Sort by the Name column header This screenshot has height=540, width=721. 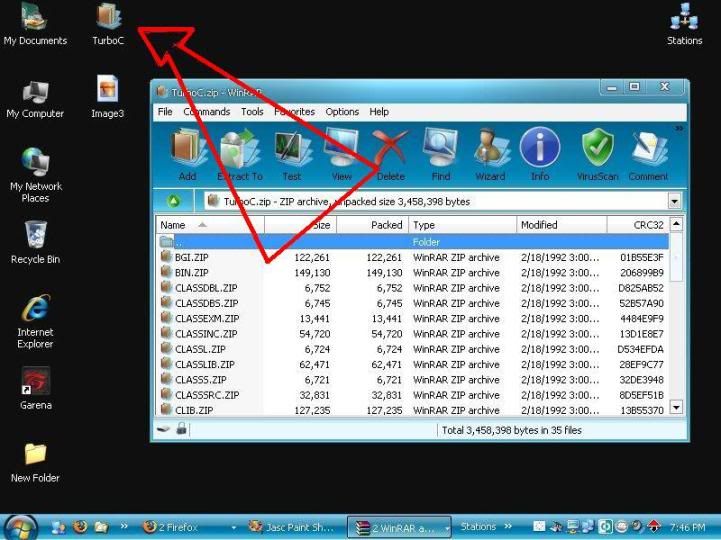(x=210, y=225)
